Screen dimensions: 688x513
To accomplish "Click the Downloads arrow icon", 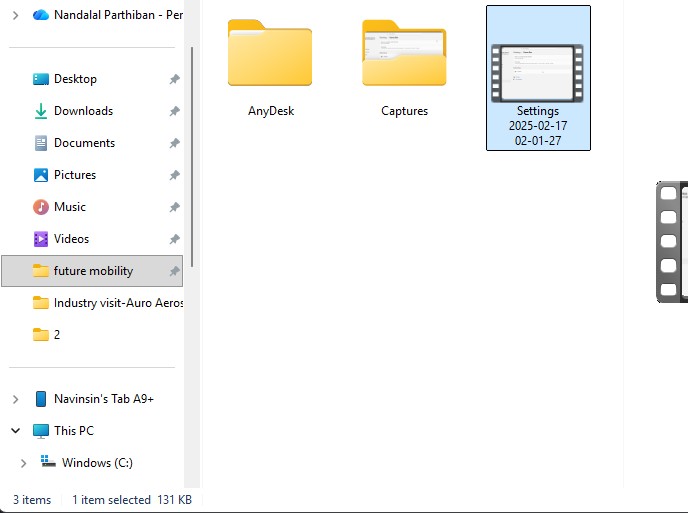I will click(x=41, y=111).
